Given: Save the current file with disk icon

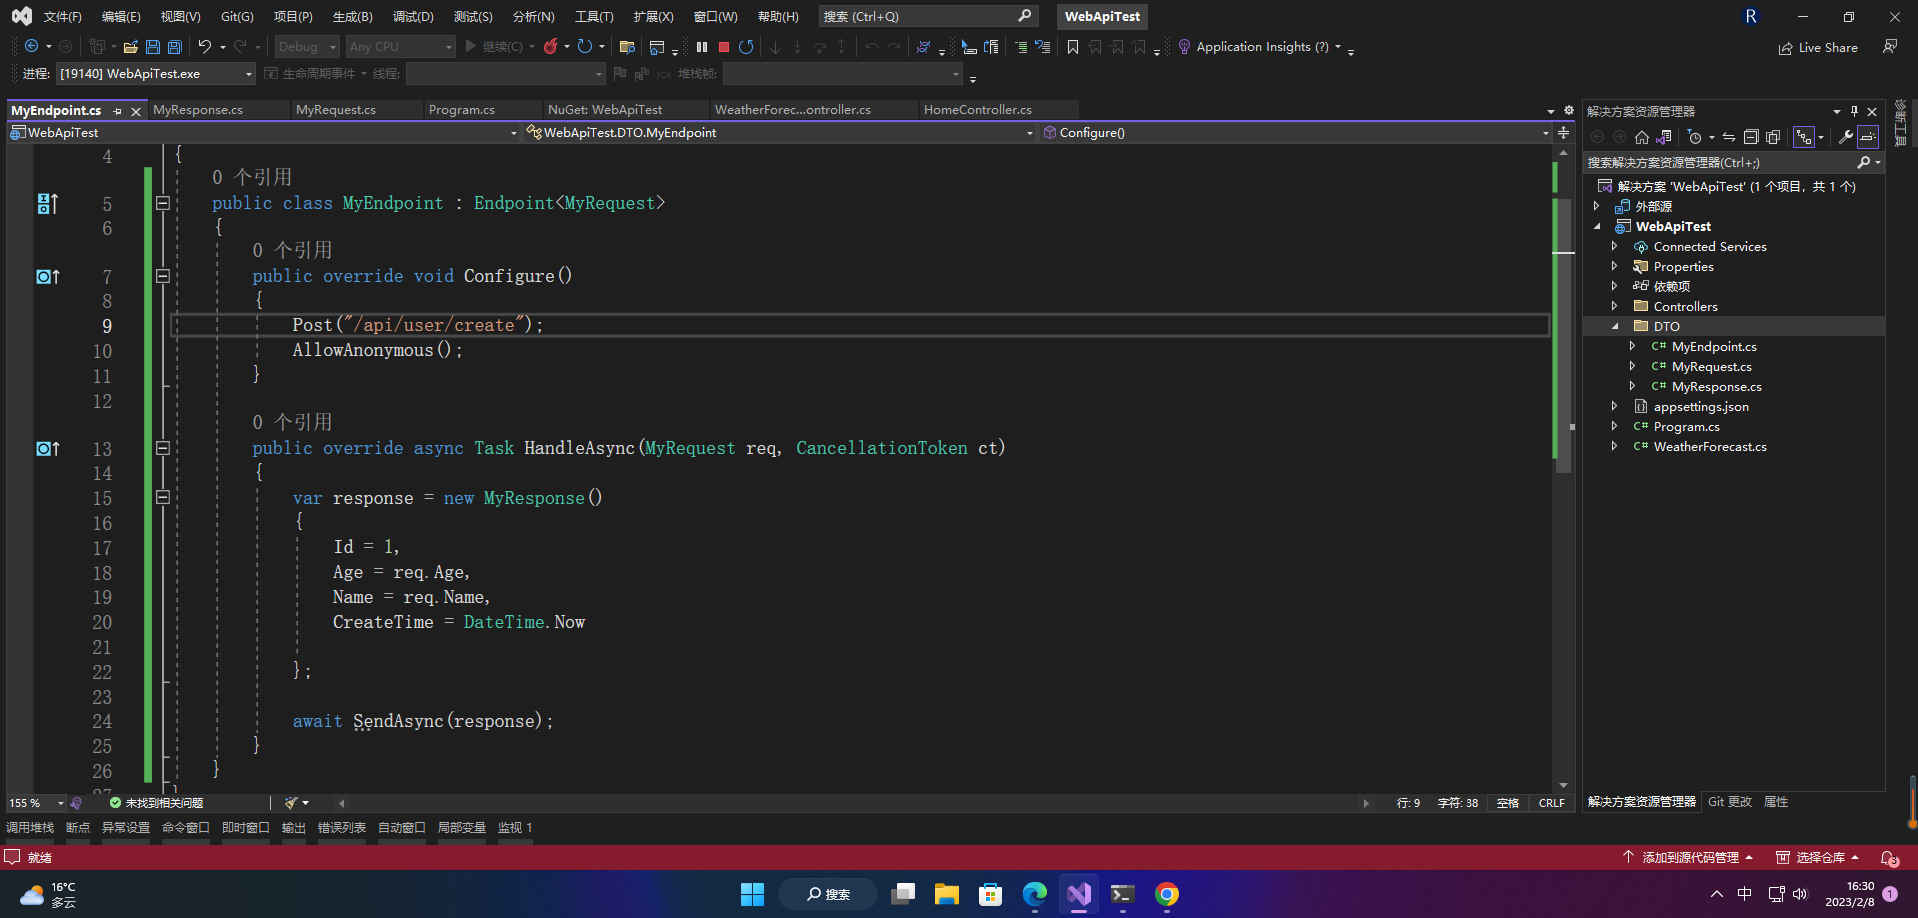Looking at the screenshot, I should 153,46.
